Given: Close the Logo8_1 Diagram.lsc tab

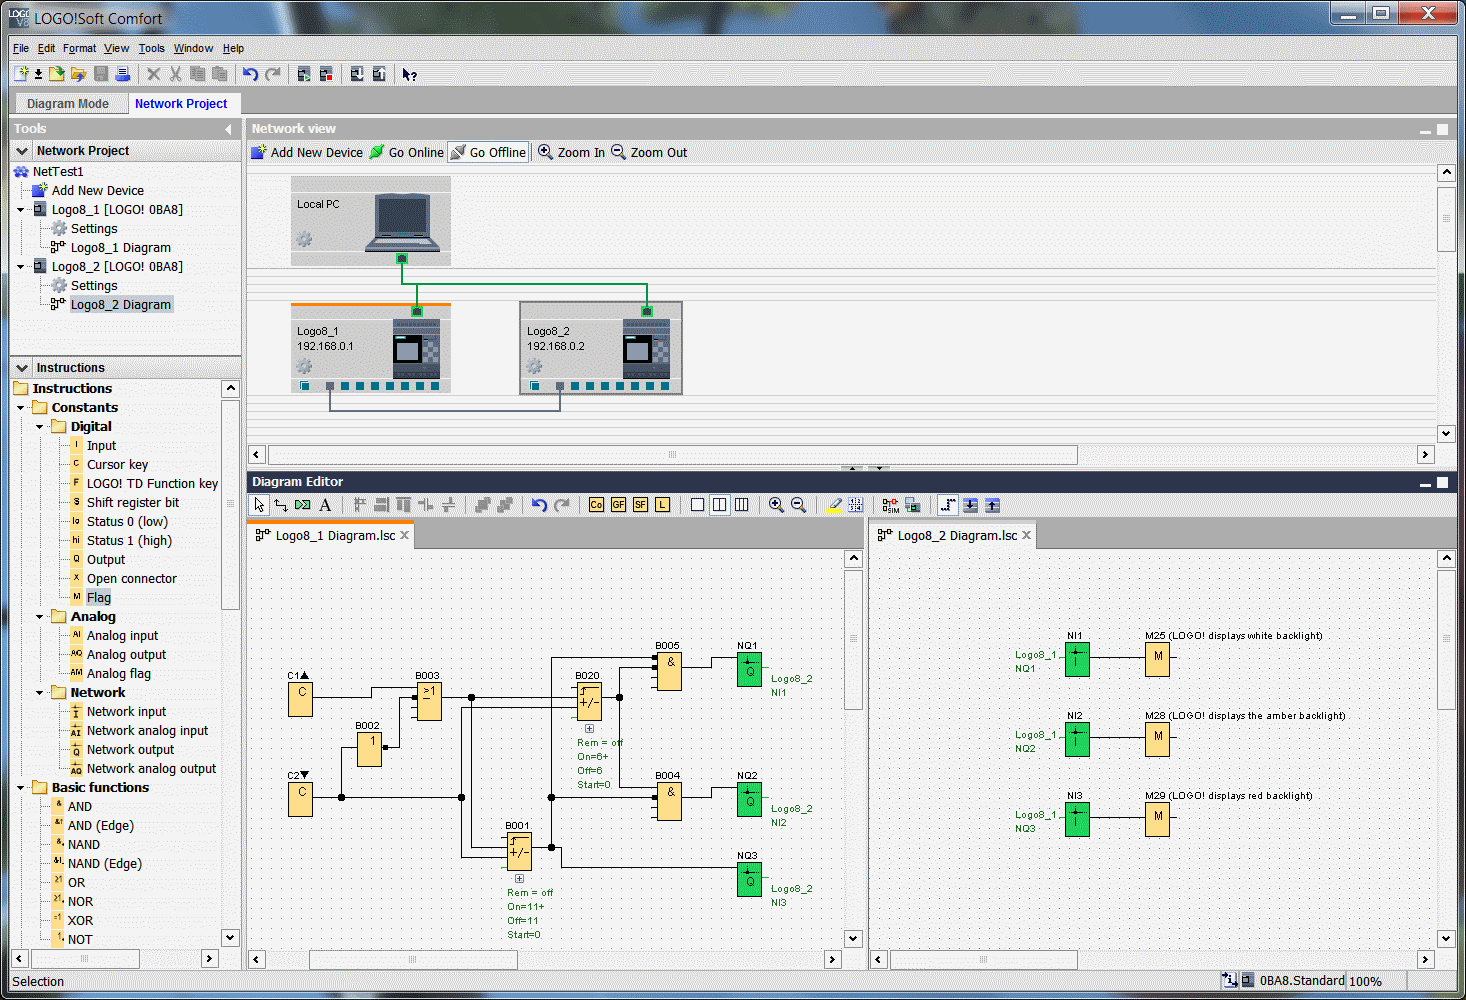Looking at the screenshot, I should click(405, 535).
